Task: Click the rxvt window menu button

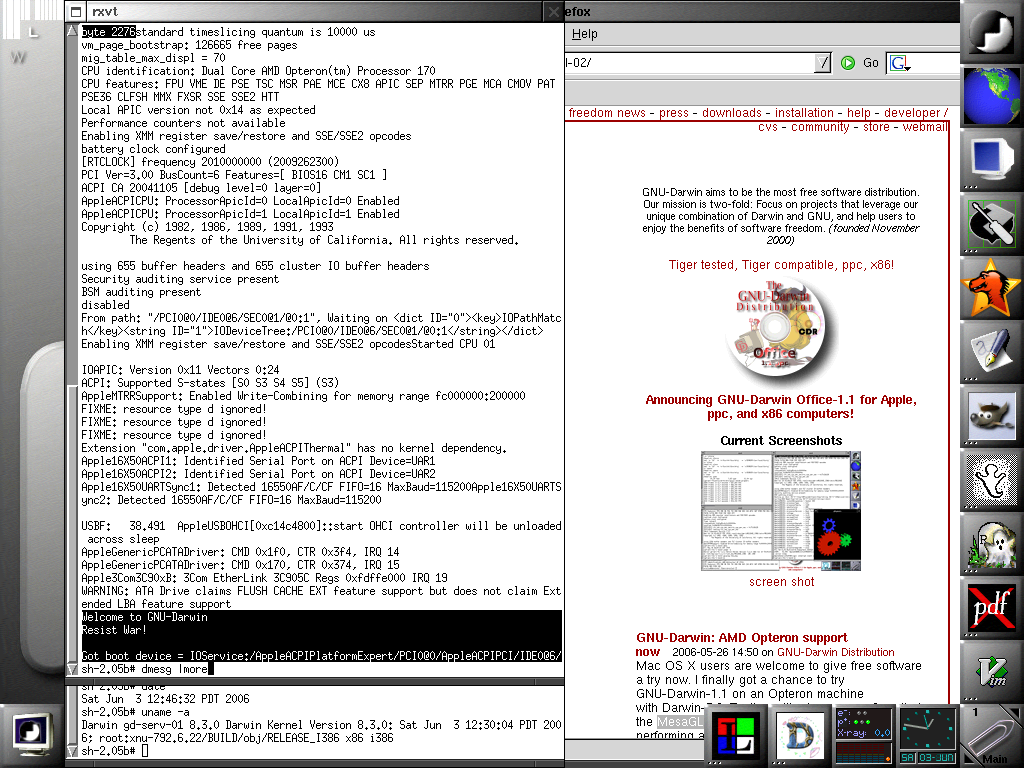Action: [76, 11]
